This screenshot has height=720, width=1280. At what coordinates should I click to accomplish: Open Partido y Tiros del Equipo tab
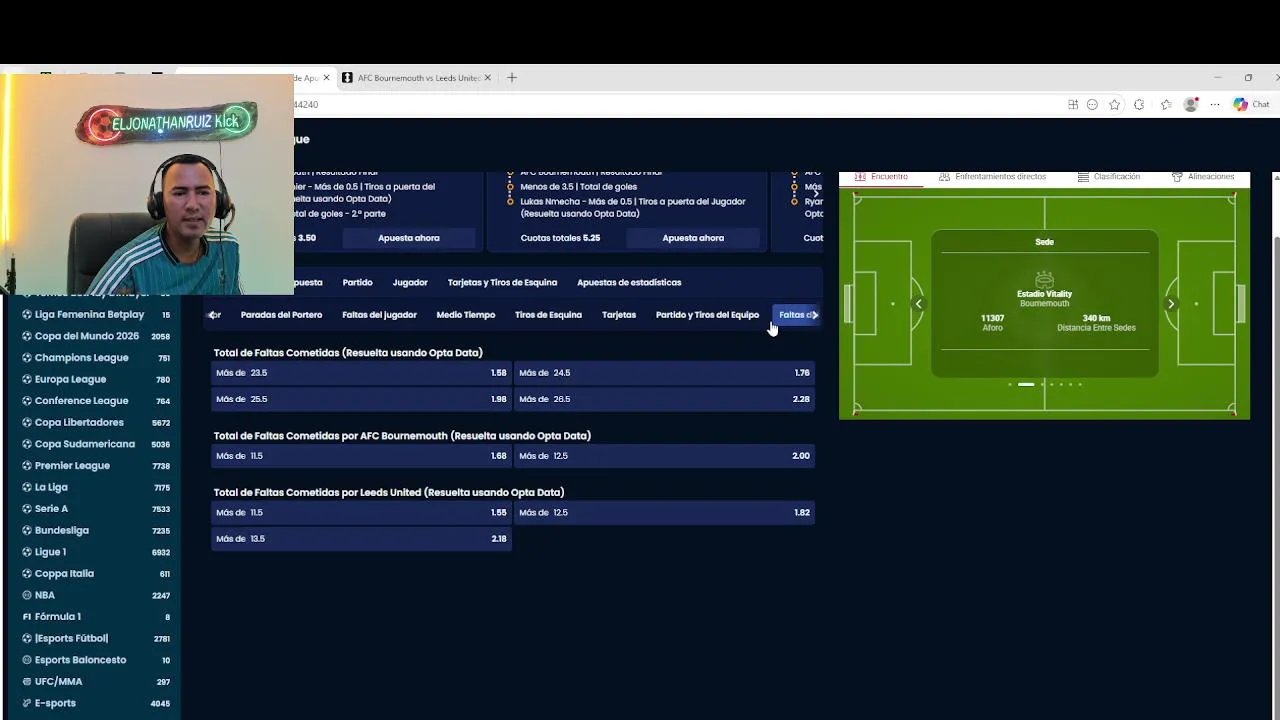point(707,315)
